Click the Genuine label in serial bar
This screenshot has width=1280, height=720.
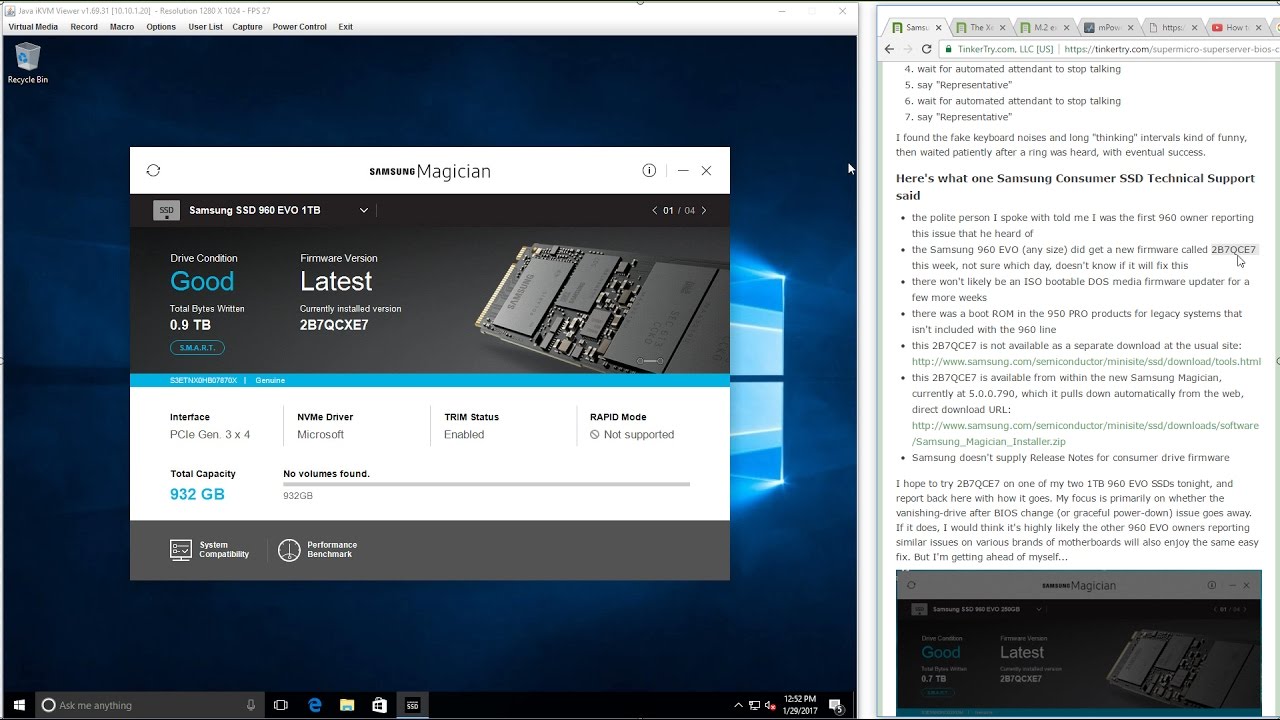point(270,381)
